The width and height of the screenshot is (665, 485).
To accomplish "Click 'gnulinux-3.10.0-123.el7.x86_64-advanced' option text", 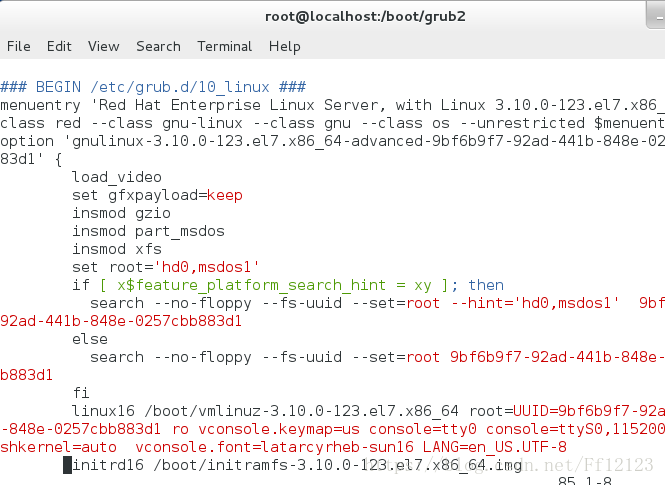I will click(247, 141).
